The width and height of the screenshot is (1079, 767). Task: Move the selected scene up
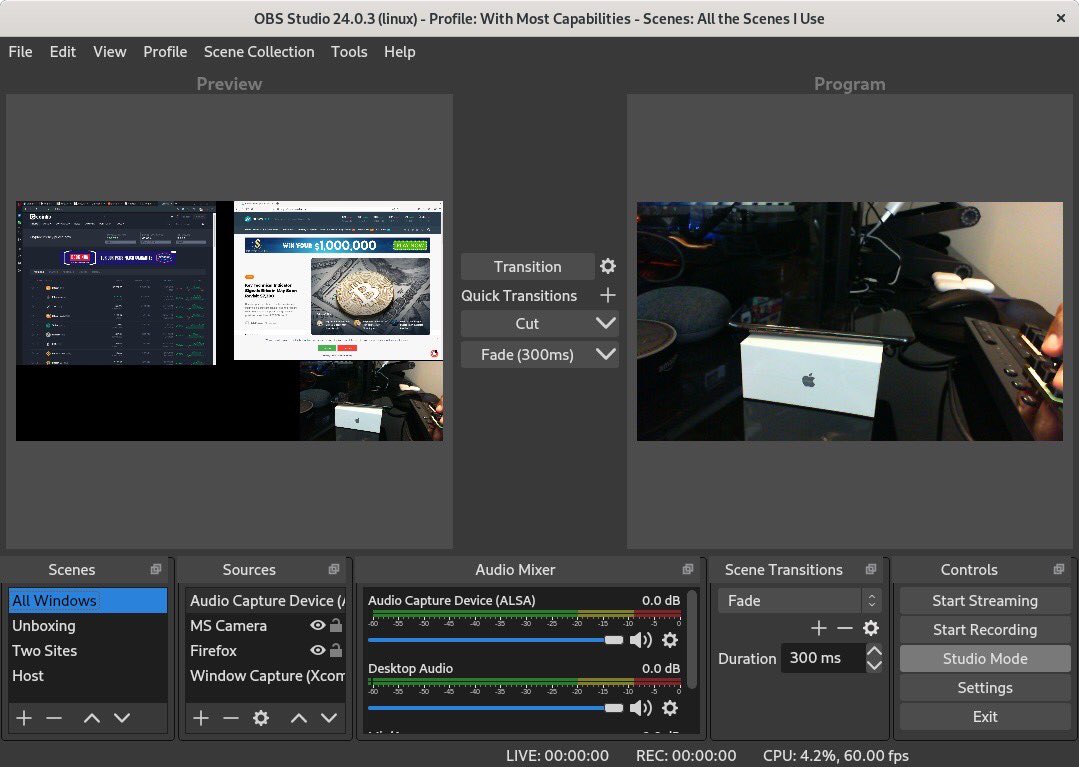click(x=92, y=718)
